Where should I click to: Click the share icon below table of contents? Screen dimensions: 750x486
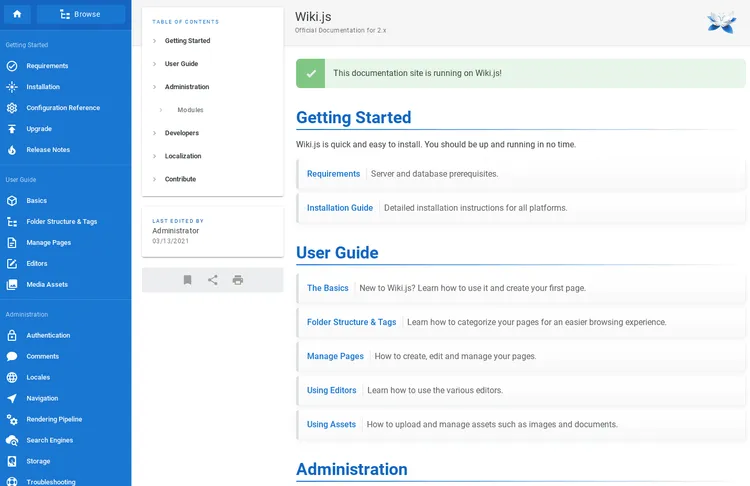[213, 280]
